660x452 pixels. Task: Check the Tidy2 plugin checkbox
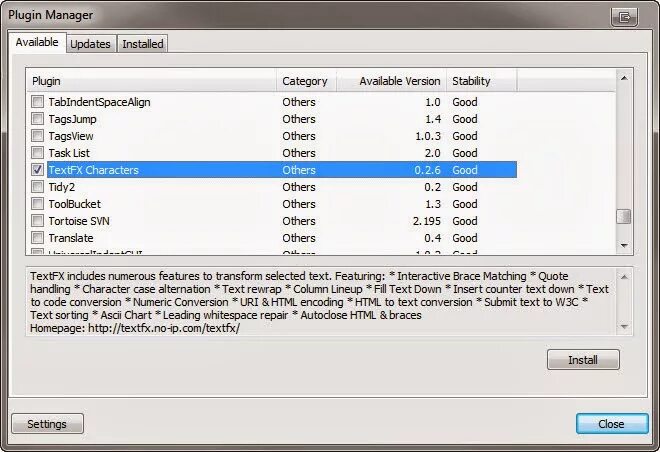coord(37,186)
